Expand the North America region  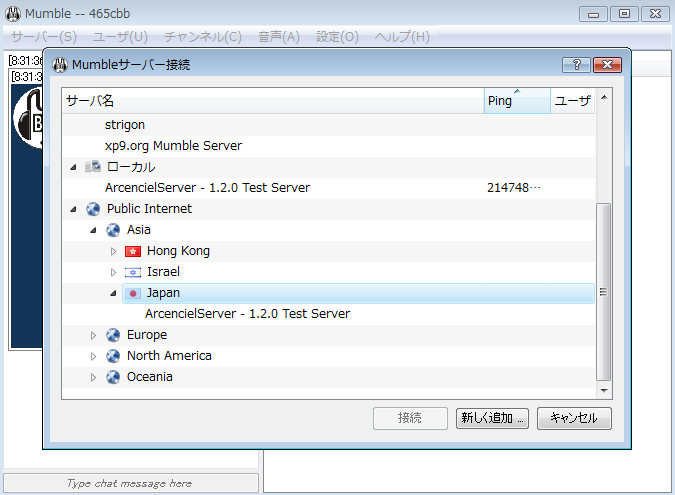(93, 356)
